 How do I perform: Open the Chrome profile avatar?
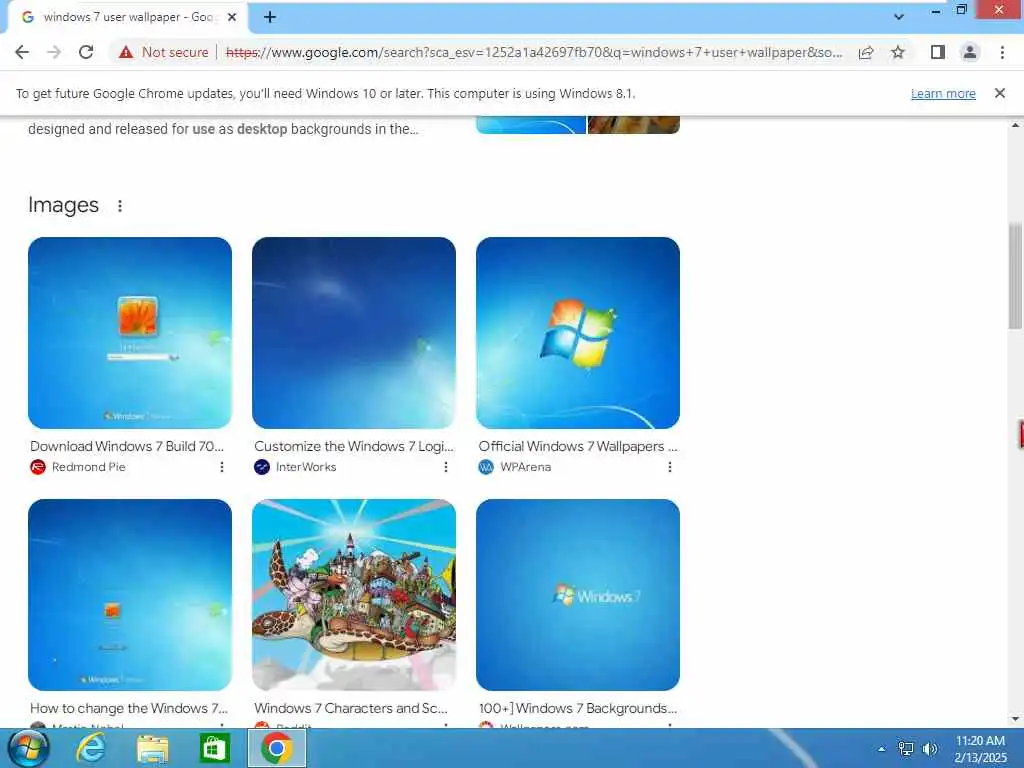[x=970, y=52]
